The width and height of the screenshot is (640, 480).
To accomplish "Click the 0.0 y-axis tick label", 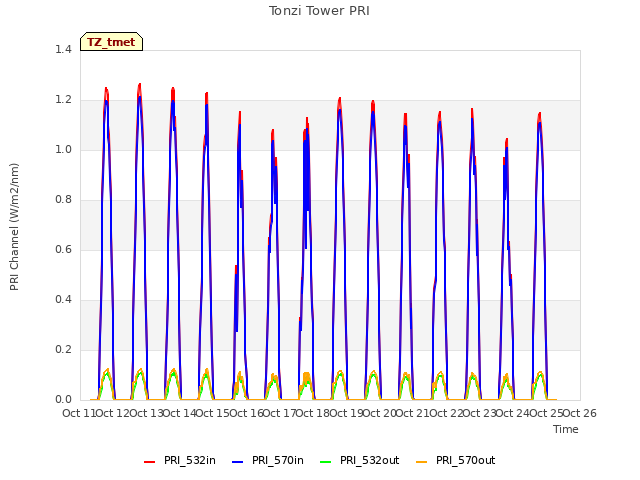I will pyautogui.click(x=63, y=400).
